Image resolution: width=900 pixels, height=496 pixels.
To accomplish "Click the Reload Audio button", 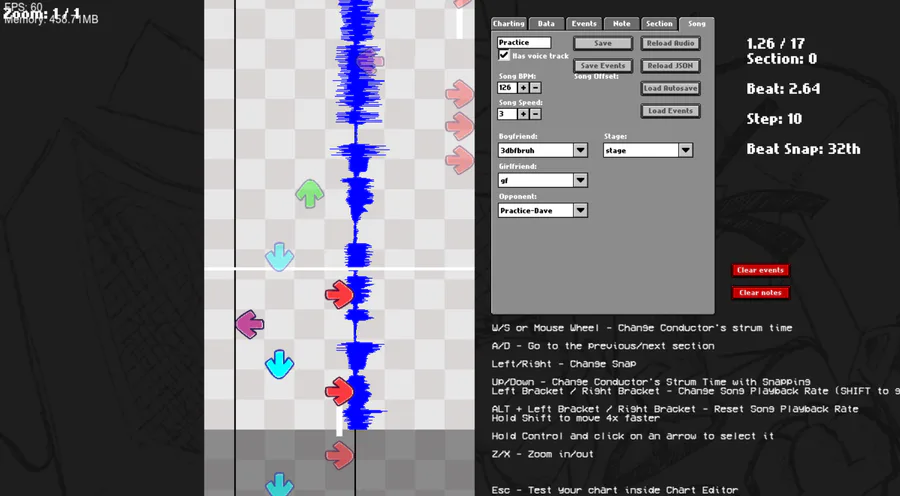I will tap(670, 43).
